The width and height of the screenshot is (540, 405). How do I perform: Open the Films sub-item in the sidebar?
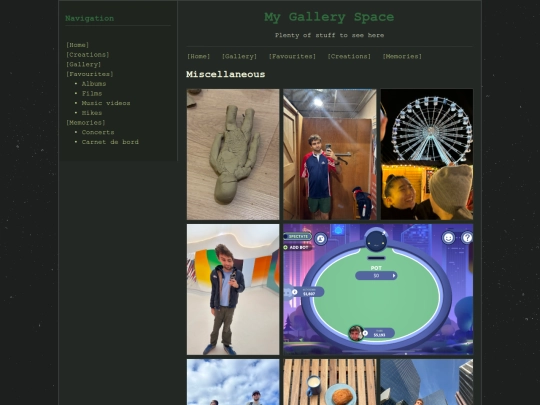click(x=92, y=93)
